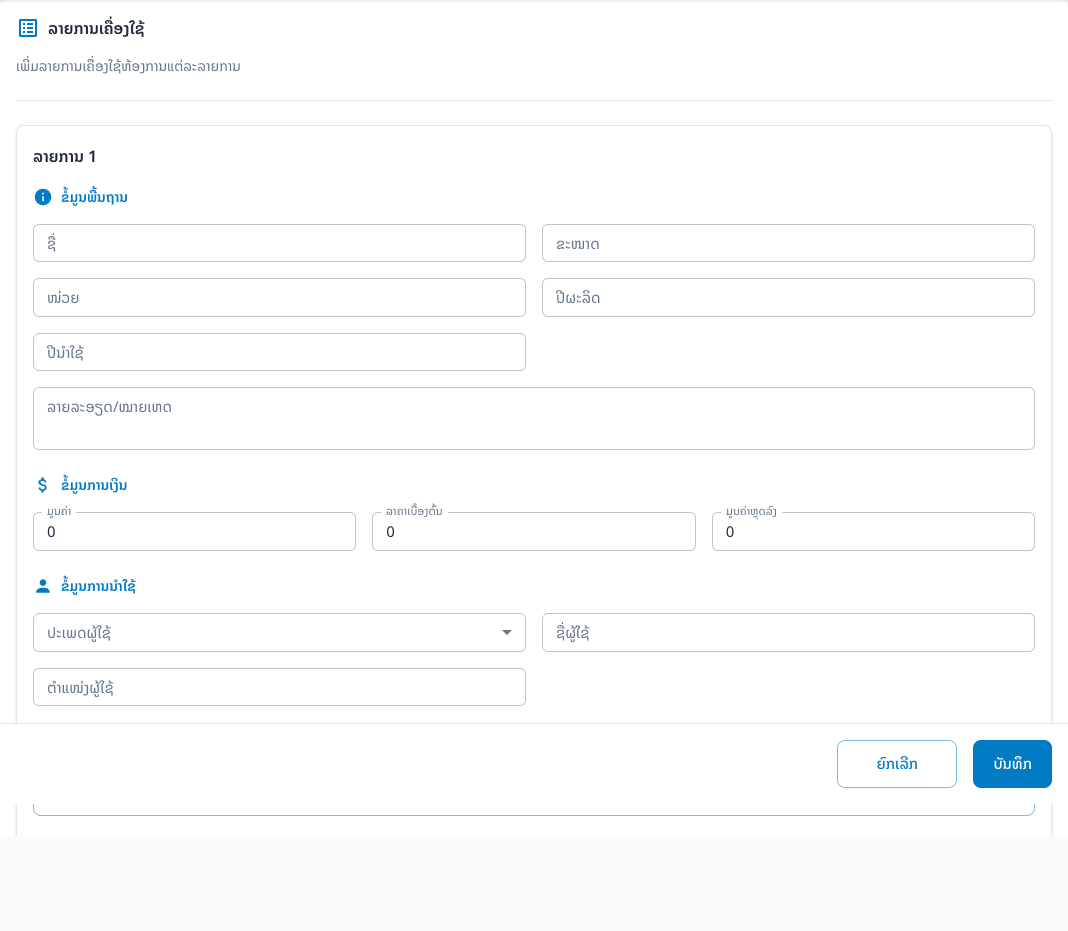Open the ປະເພດຜູ້ໃຊ້ dropdown arrow
Viewport: 1068px width, 931px height.
click(x=507, y=633)
